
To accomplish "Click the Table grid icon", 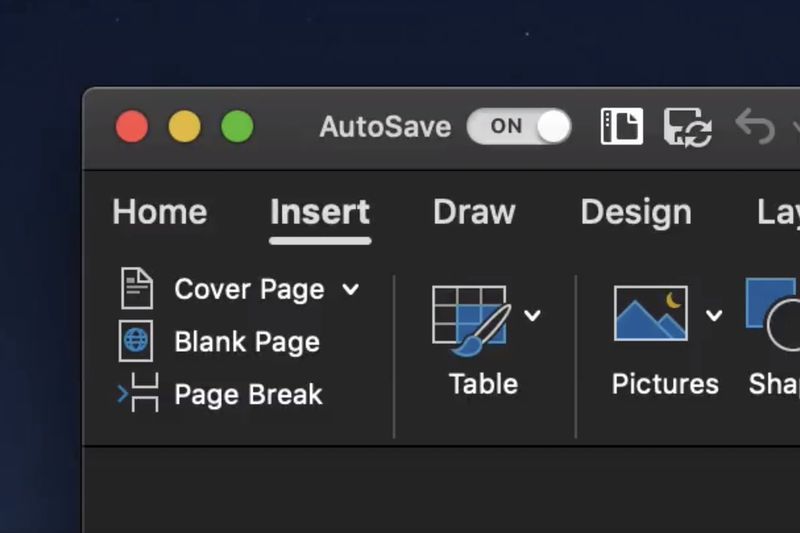I will pyautogui.click(x=469, y=317).
